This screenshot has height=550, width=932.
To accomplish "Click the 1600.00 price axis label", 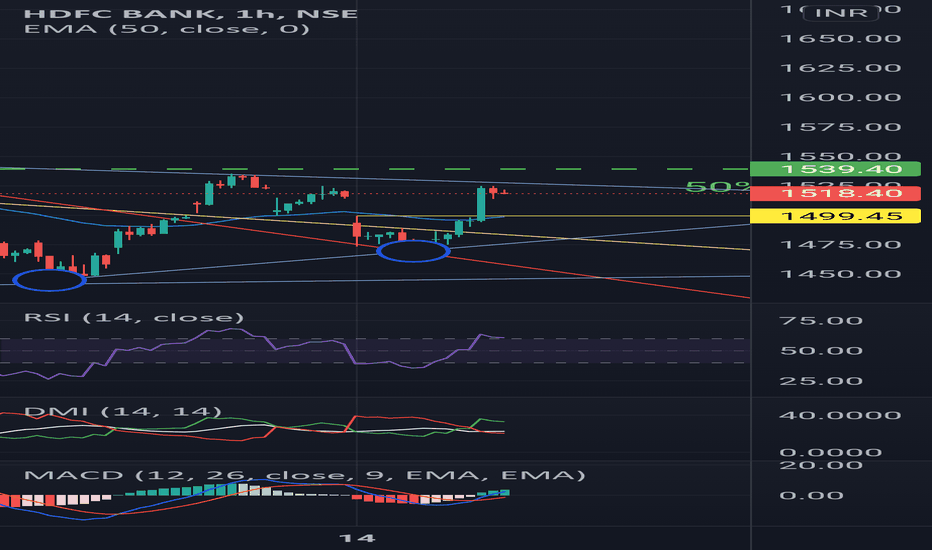I will (840, 98).
